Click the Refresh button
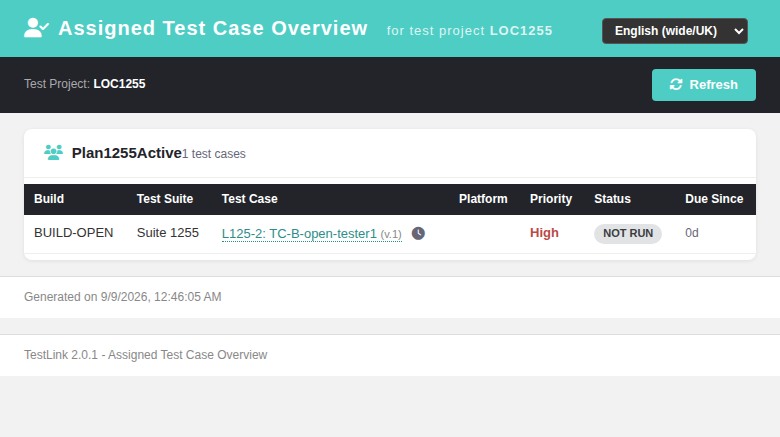780x437 pixels. pyautogui.click(x=703, y=85)
